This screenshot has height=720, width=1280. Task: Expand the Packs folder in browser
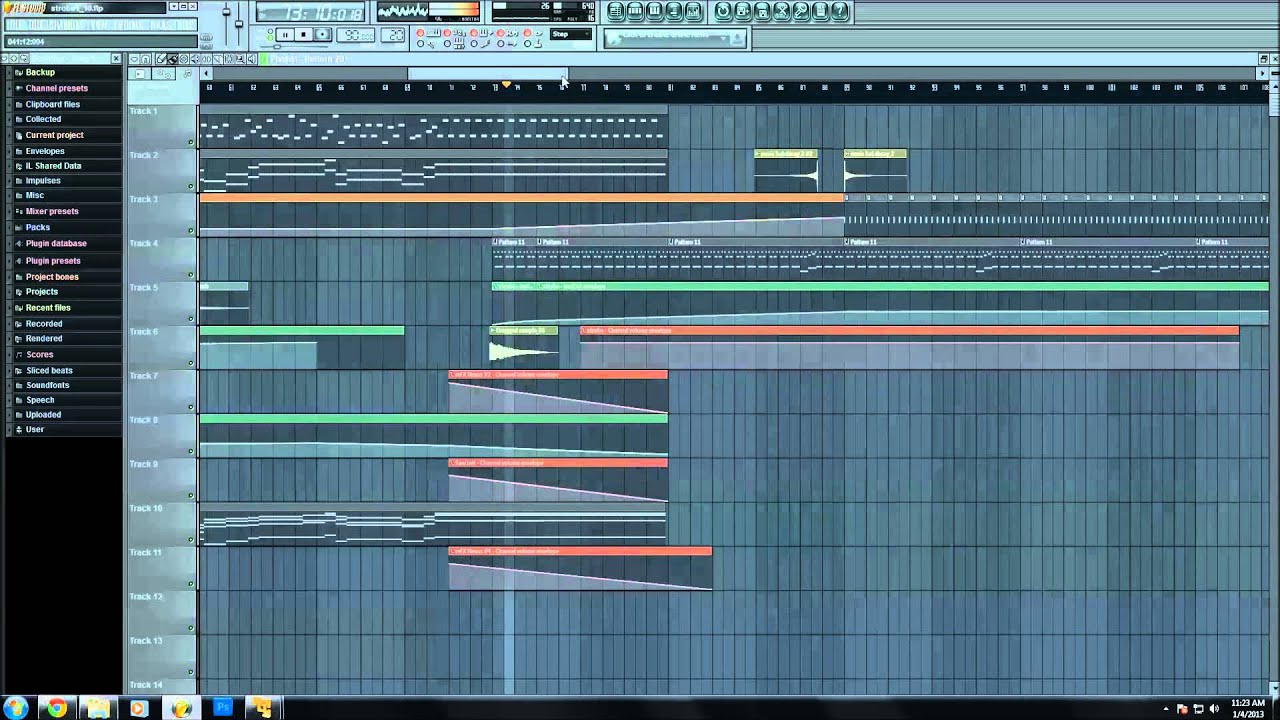click(x=37, y=227)
